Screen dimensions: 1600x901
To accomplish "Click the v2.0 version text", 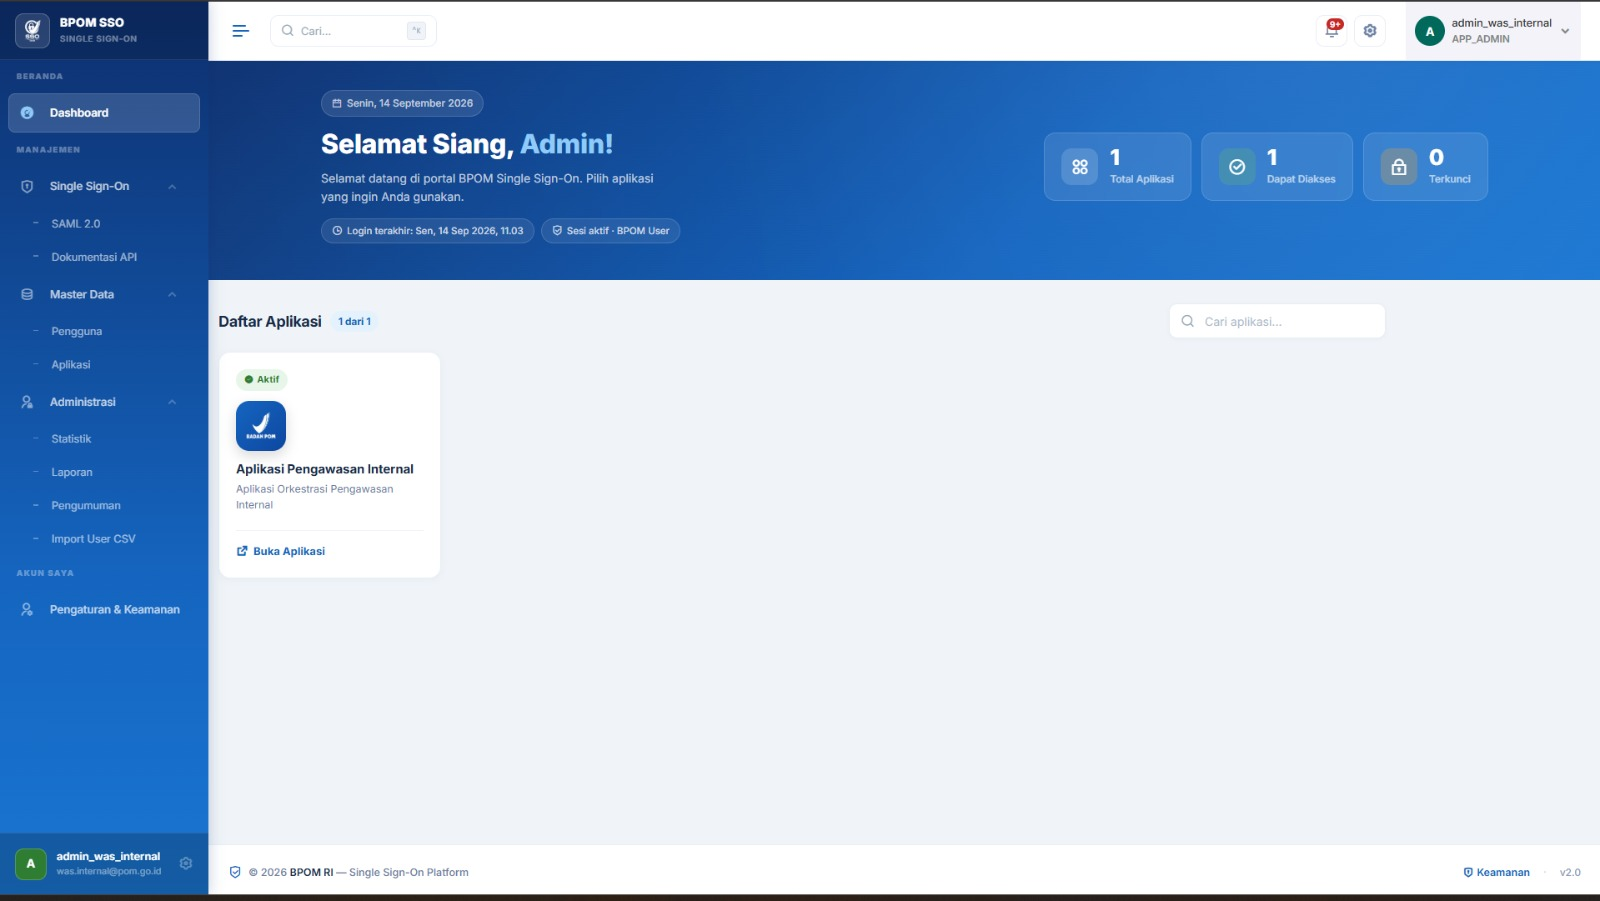I will point(1570,872).
